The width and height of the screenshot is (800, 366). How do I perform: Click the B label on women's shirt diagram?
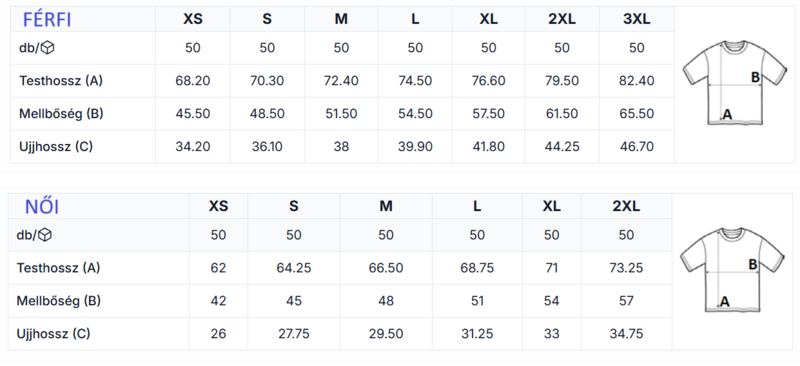[753, 264]
